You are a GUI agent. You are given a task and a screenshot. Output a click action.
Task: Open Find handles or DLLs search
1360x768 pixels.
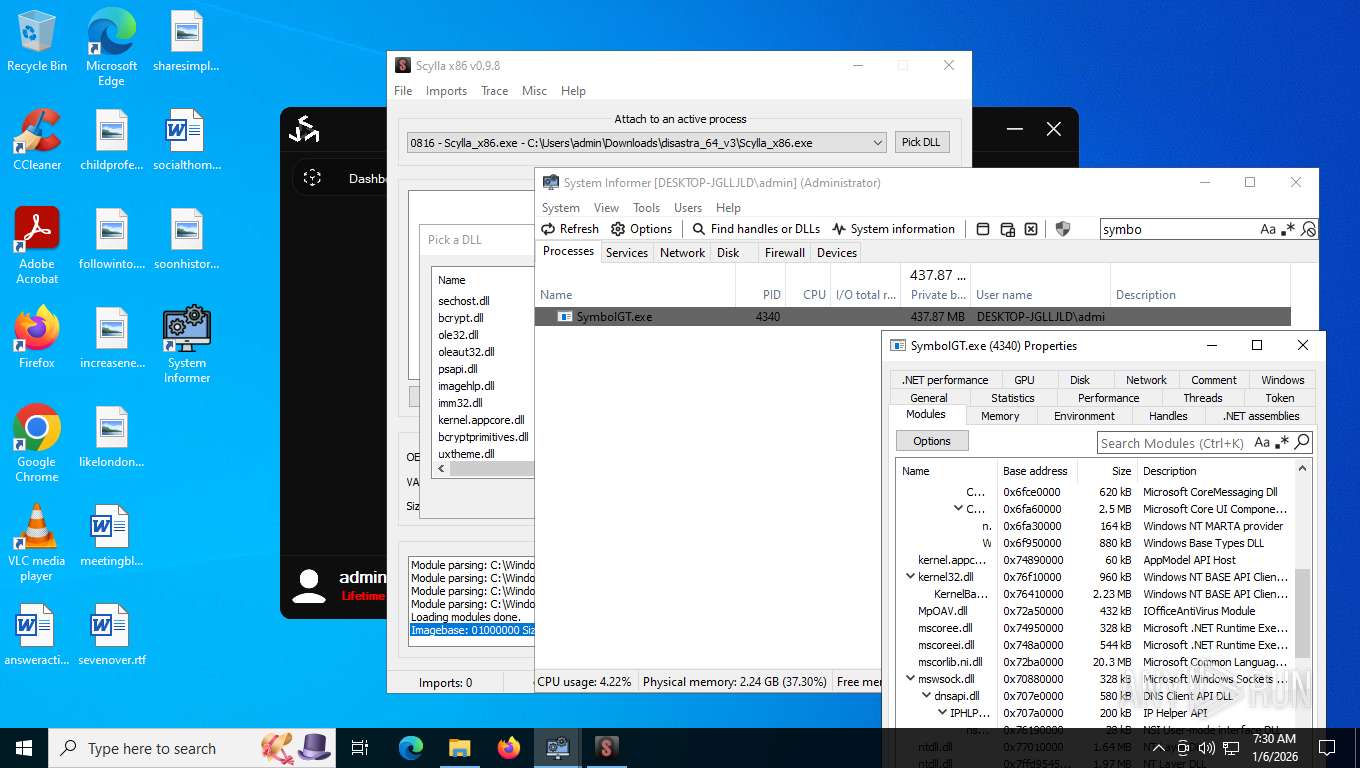point(756,229)
